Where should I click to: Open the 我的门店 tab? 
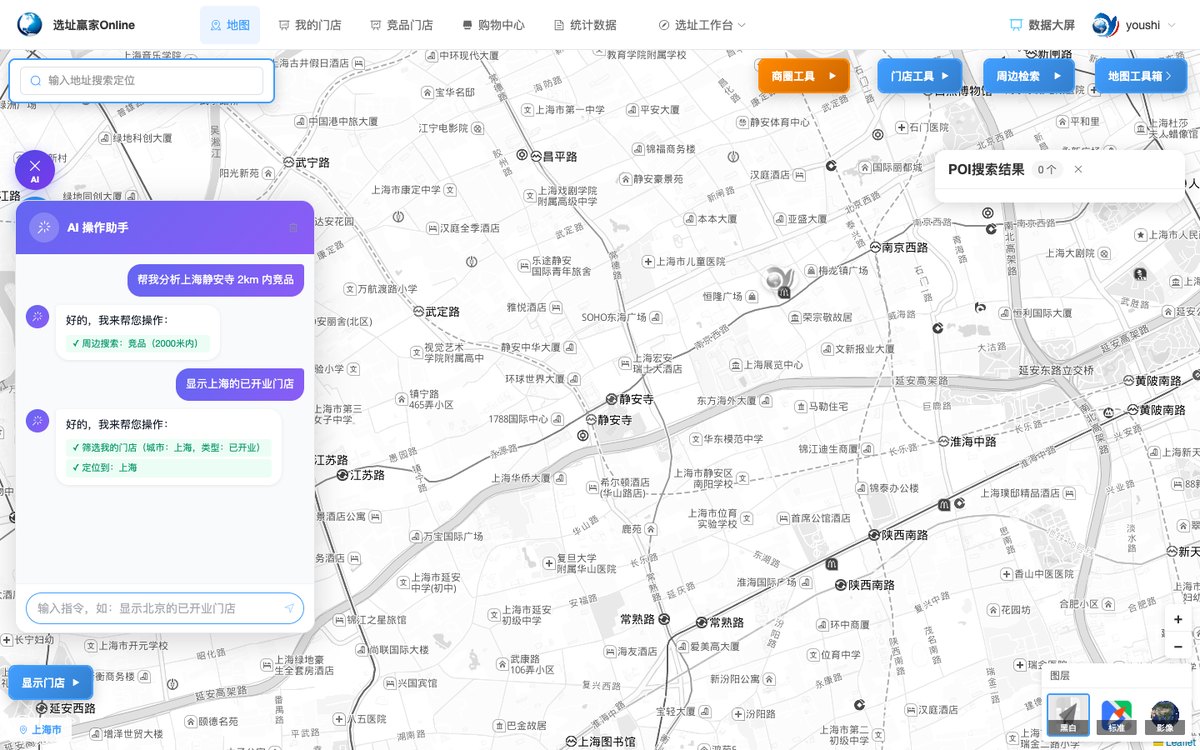click(x=310, y=25)
